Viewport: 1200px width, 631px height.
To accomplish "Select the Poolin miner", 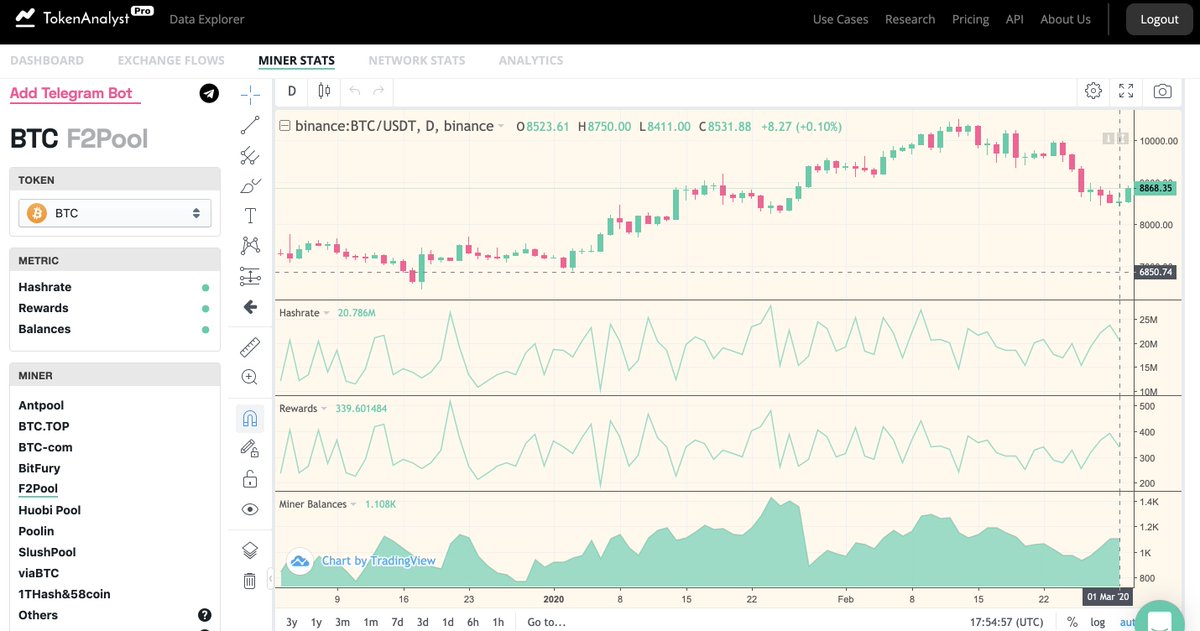I will pos(36,531).
